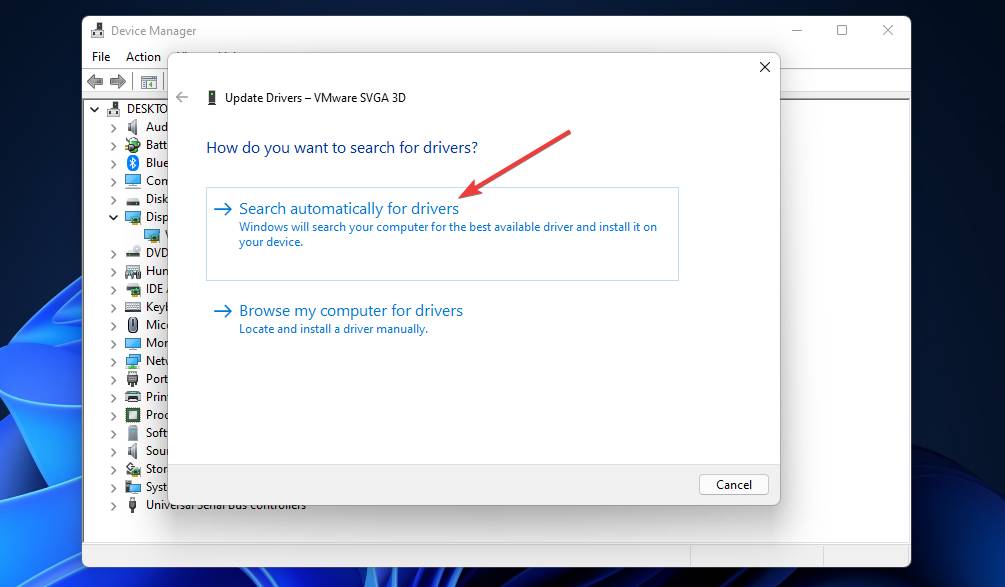This screenshot has width=1005, height=587.
Task: Click the Cancel button
Action: (733, 484)
